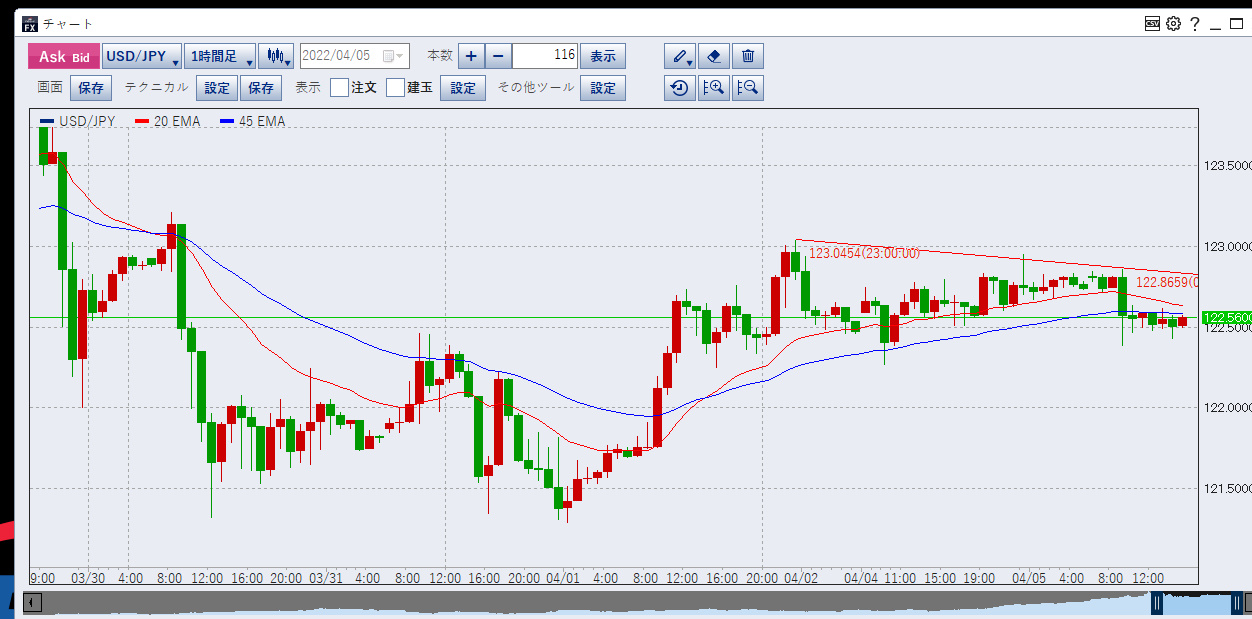Zoom out on the chart
The height and width of the screenshot is (619, 1252).
pyautogui.click(x=748, y=88)
